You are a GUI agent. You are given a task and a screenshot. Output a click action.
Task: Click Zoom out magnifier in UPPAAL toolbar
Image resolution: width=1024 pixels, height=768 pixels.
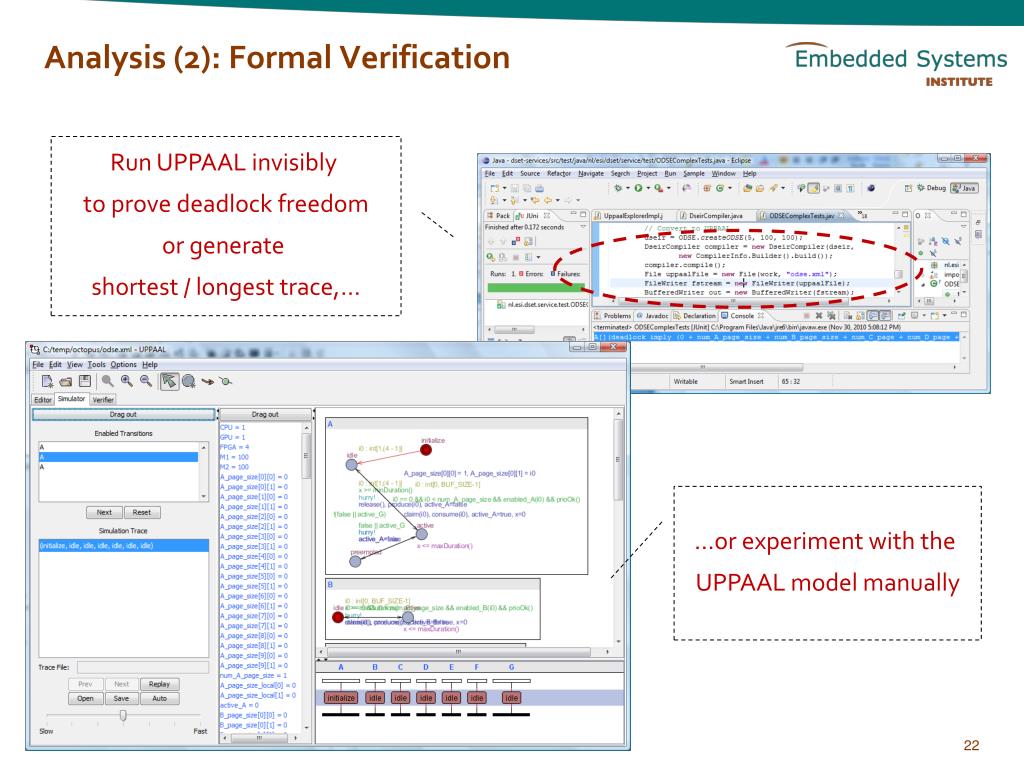[146, 381]
